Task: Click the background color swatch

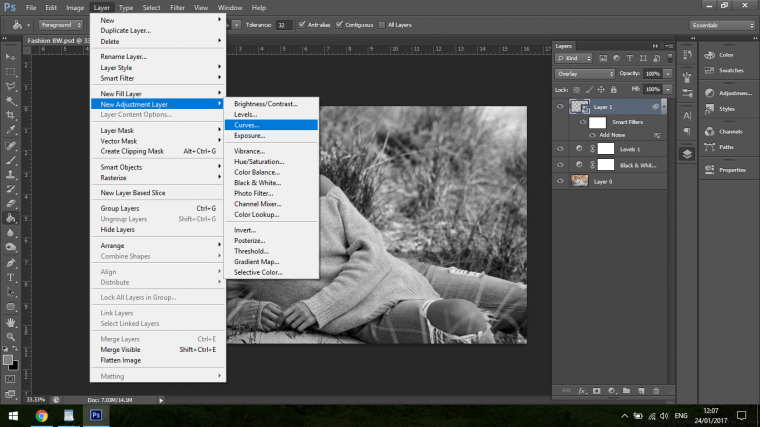Action: (x=15, y=366)
